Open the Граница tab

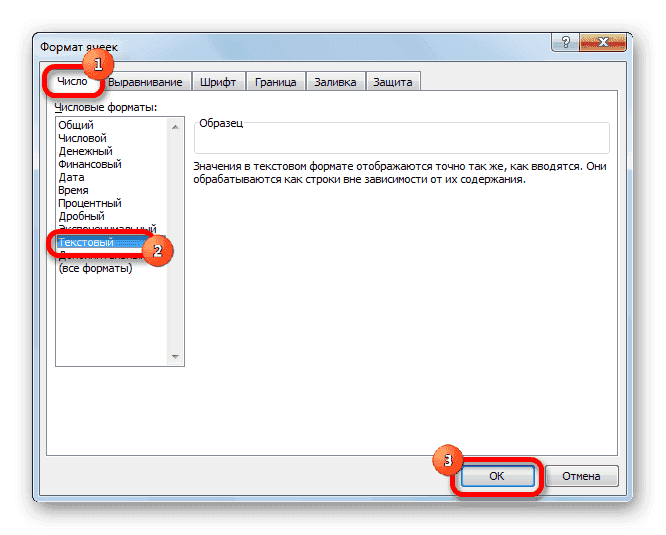(x=275, y=82)
